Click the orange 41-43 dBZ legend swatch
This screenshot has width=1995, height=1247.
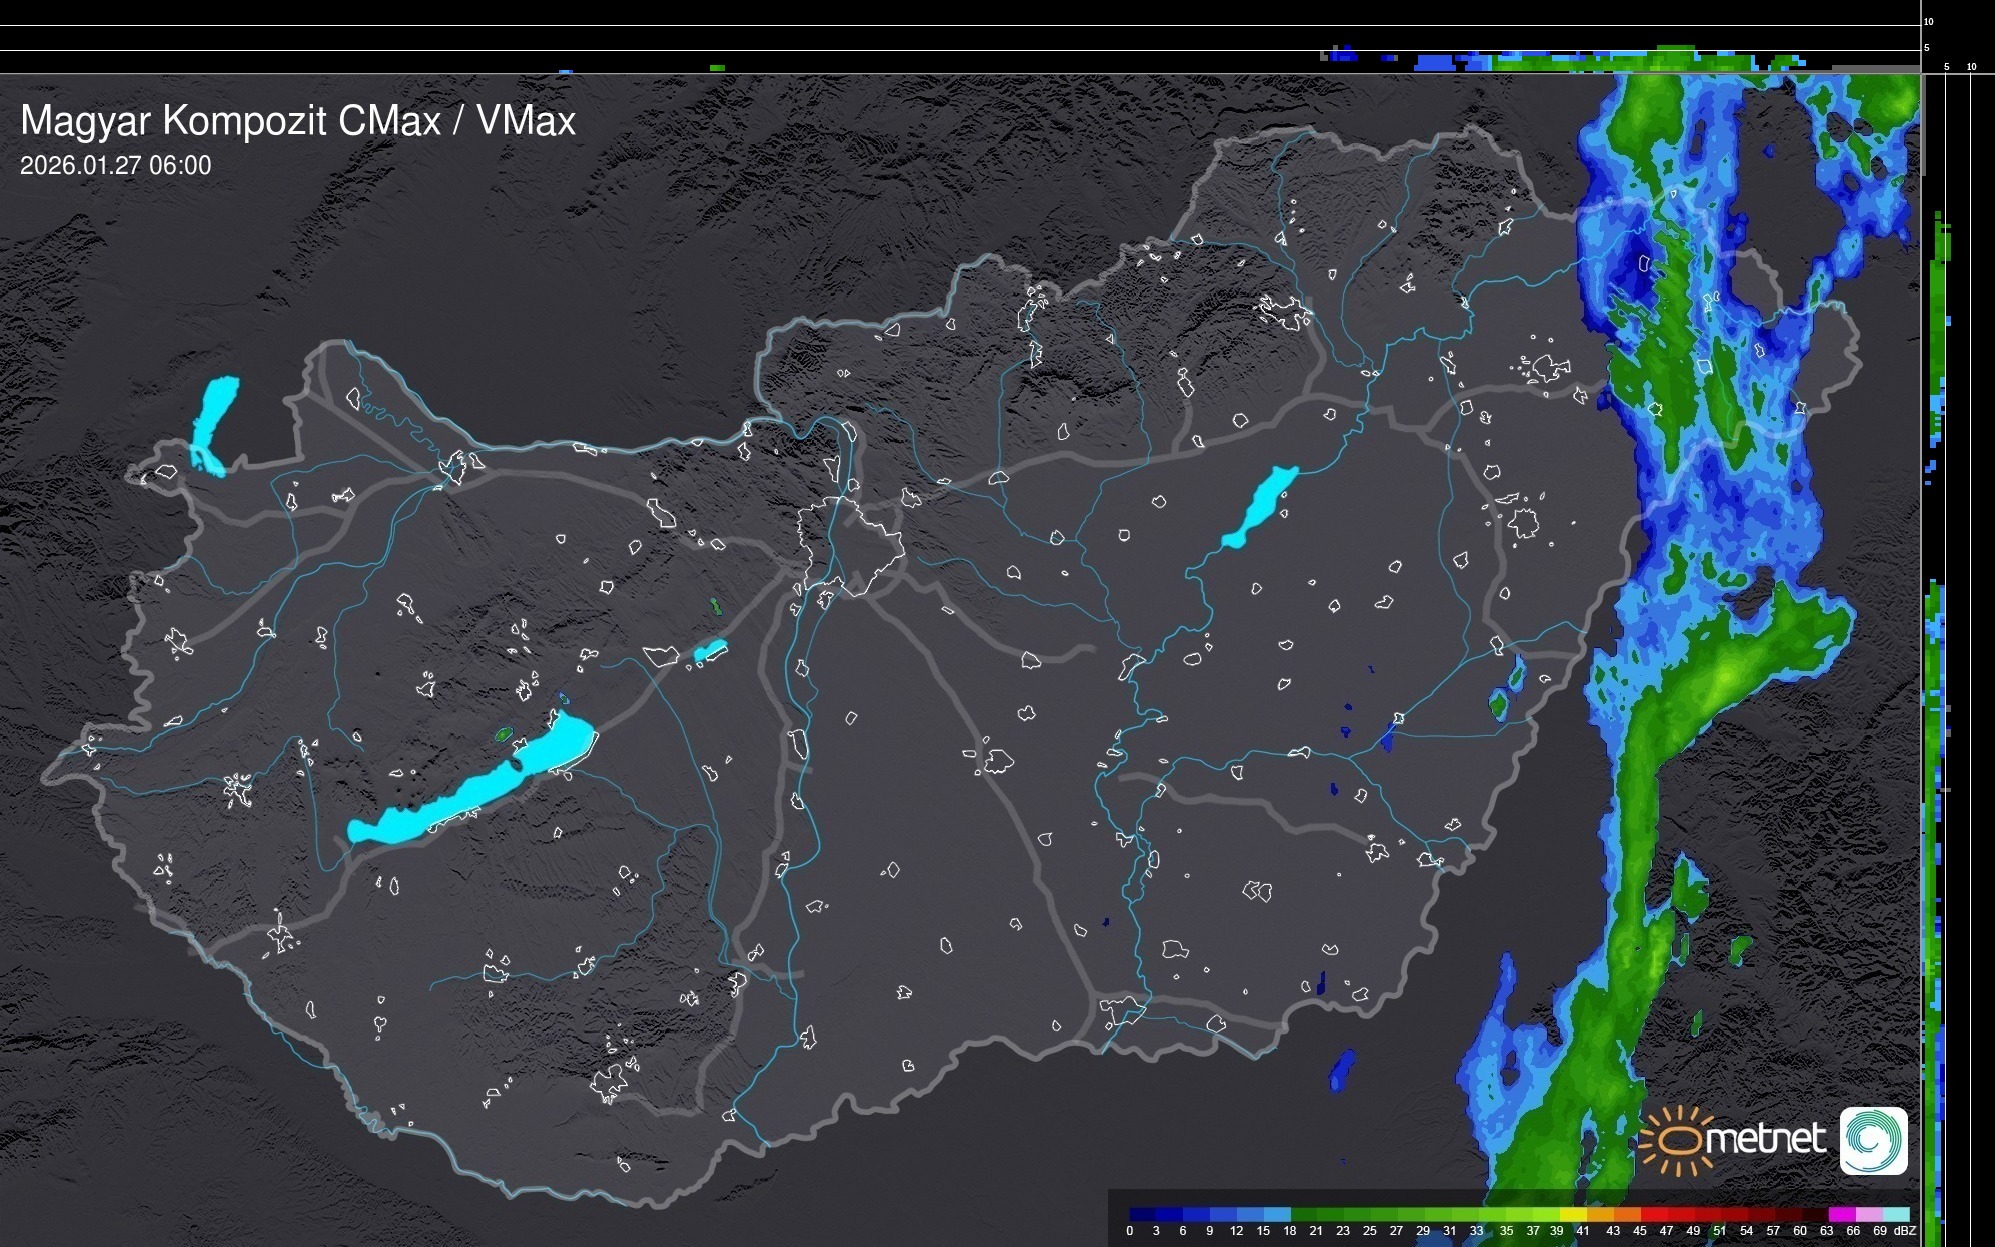[x=1598, y=1214]
